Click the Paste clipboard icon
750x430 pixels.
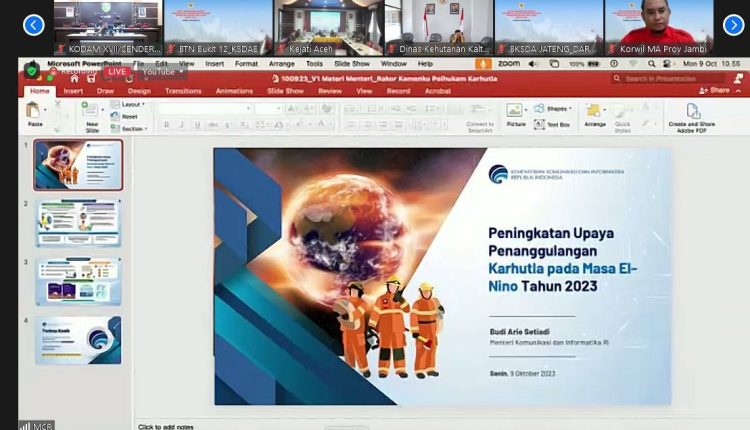[35, 112]
